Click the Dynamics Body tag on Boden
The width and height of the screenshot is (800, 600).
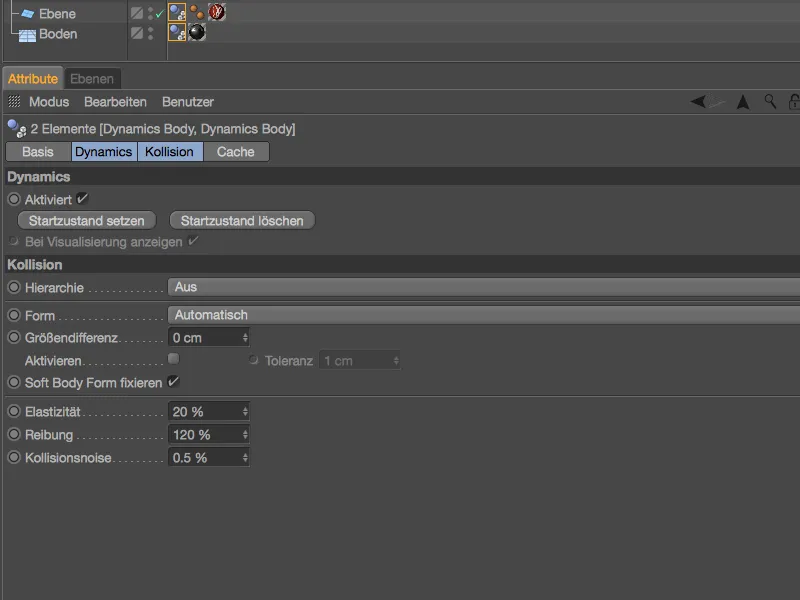[x=177, y=33]
